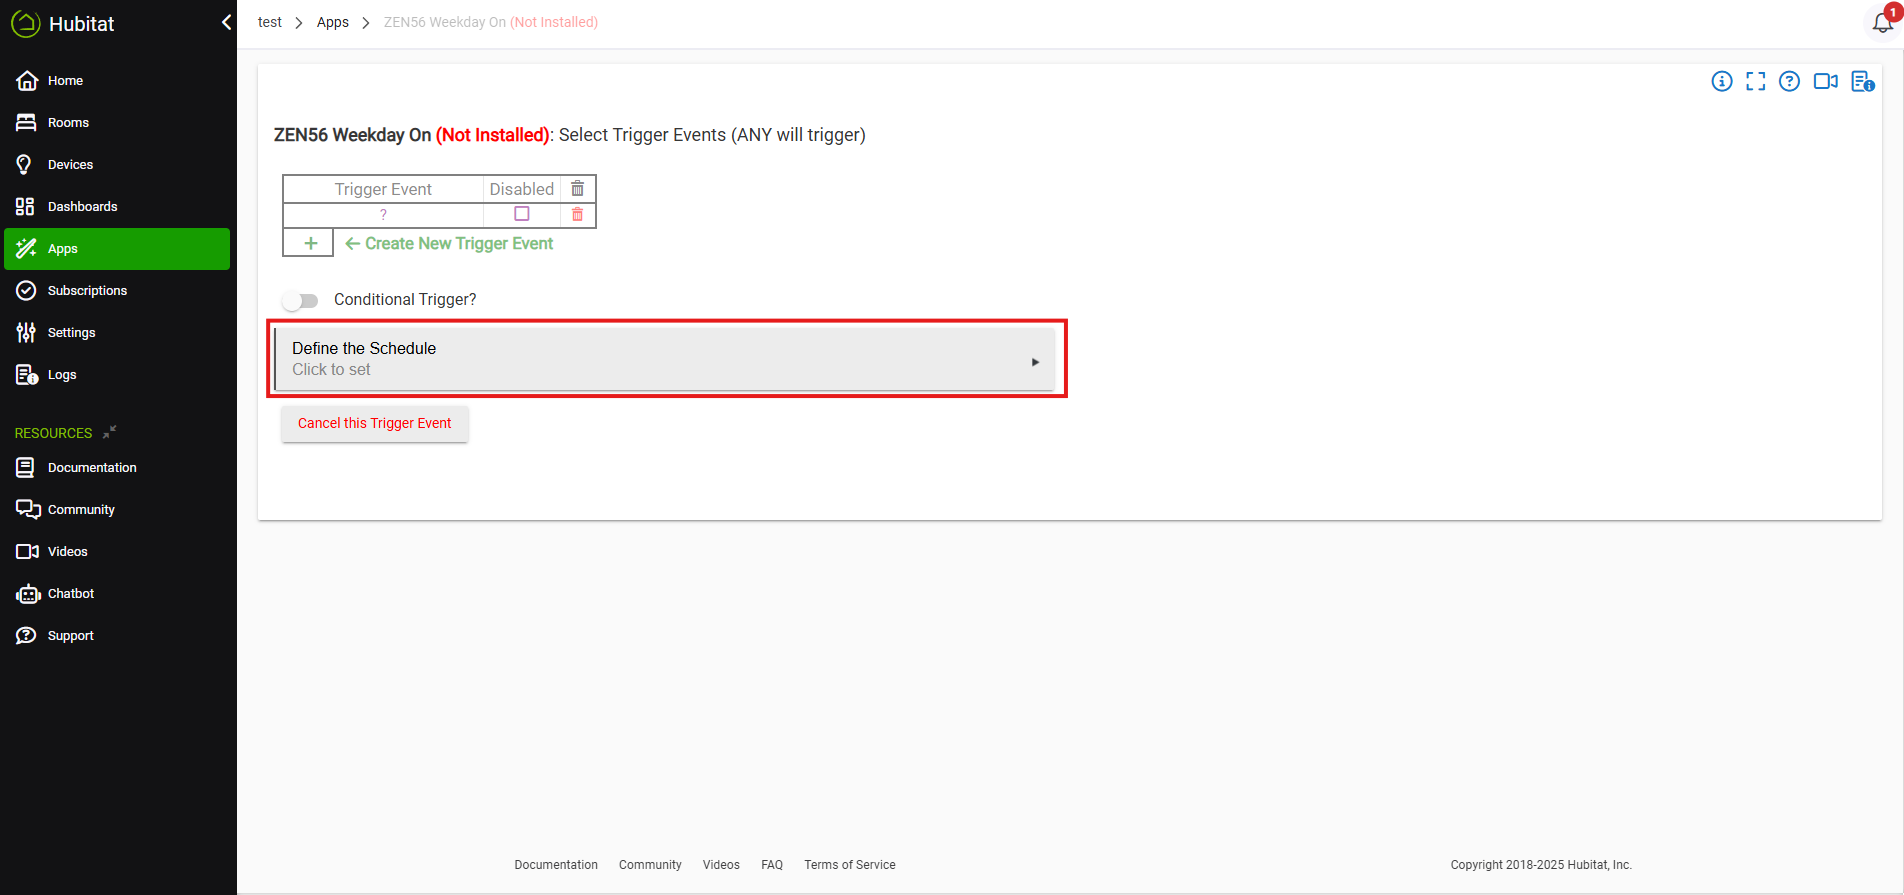Click the Chatbot robot icon
This screenshot has width=1904, height=895.
28,594
